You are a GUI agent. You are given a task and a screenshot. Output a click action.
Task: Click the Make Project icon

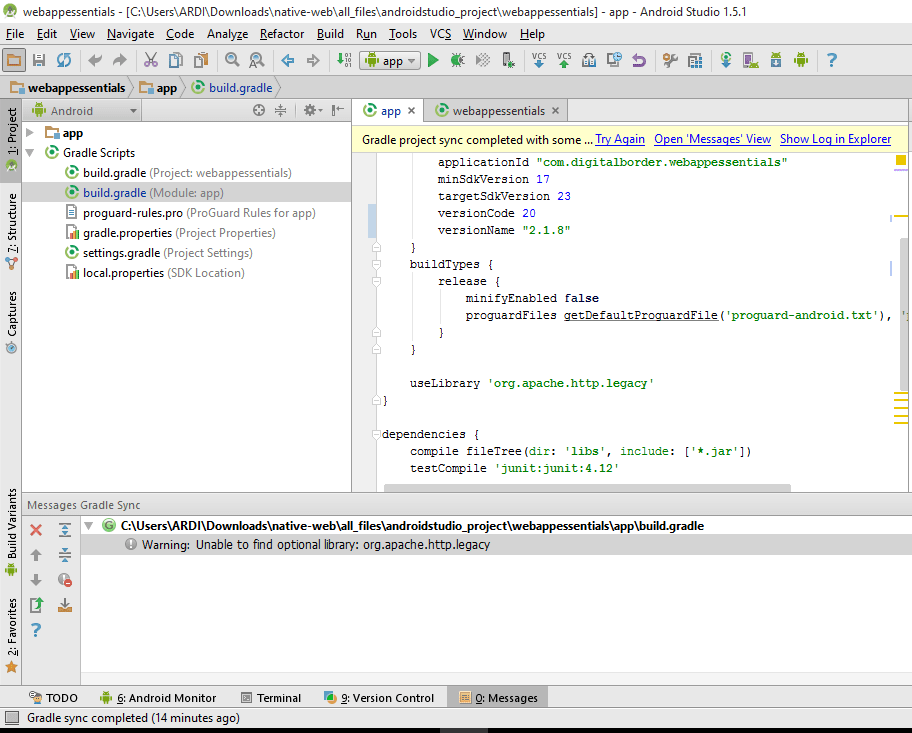point(344,60)
